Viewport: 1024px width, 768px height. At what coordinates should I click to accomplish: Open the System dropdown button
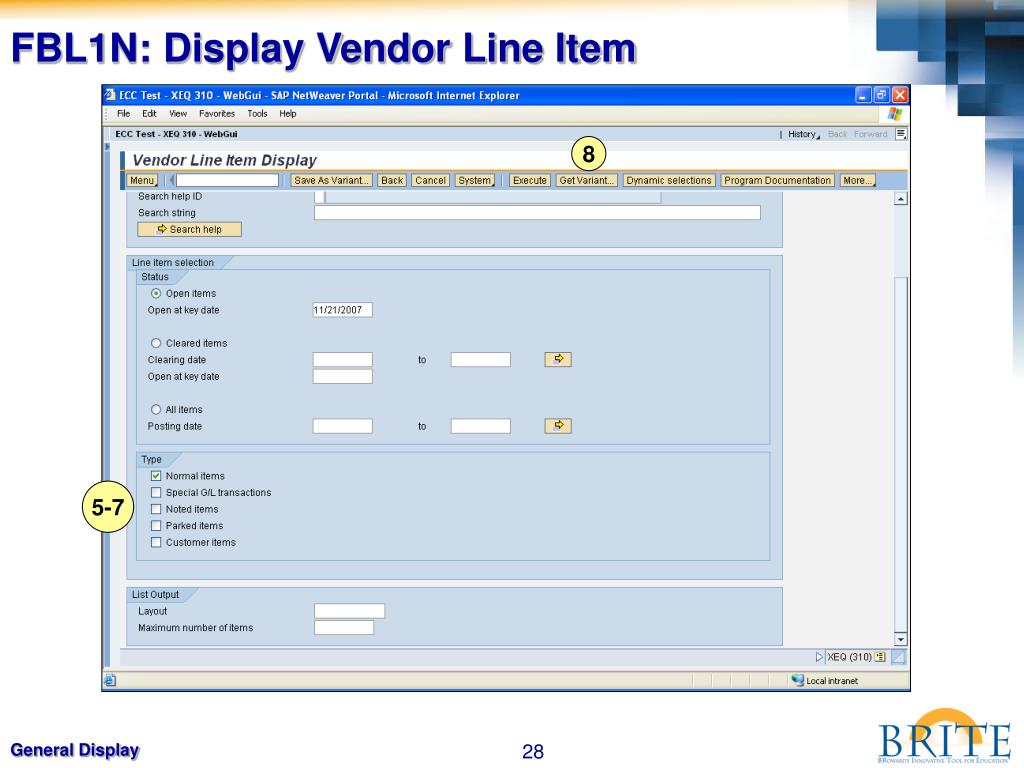[x=475, y=180]
